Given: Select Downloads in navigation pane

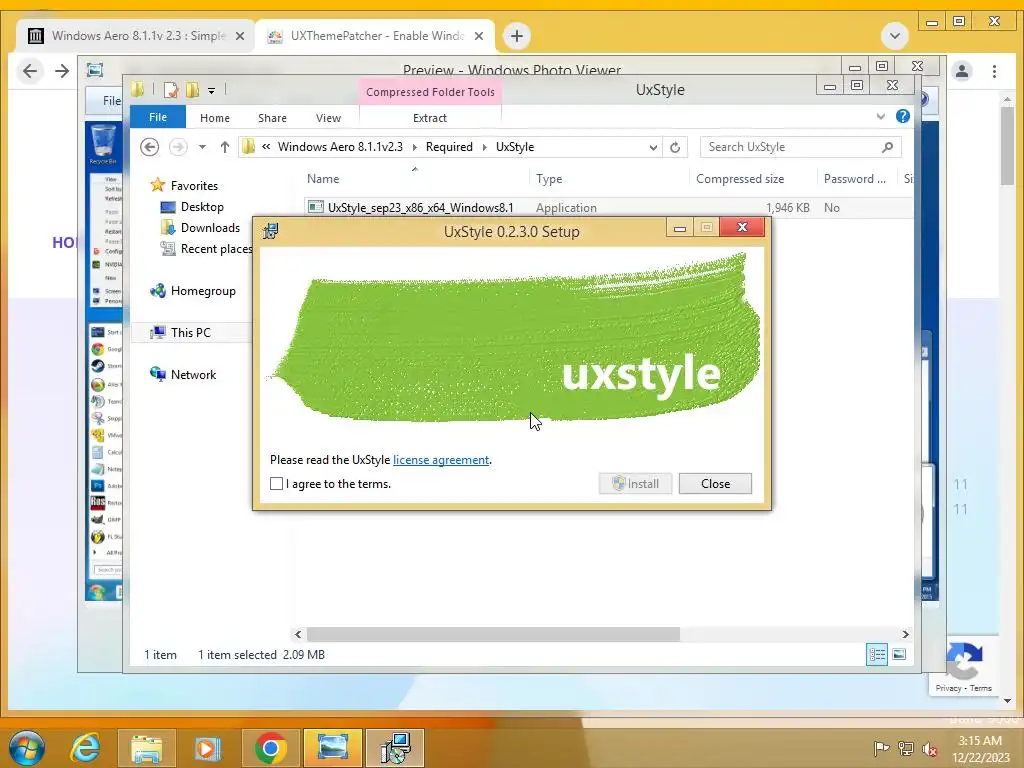Looking at the screenshot, I should (200, 228).
